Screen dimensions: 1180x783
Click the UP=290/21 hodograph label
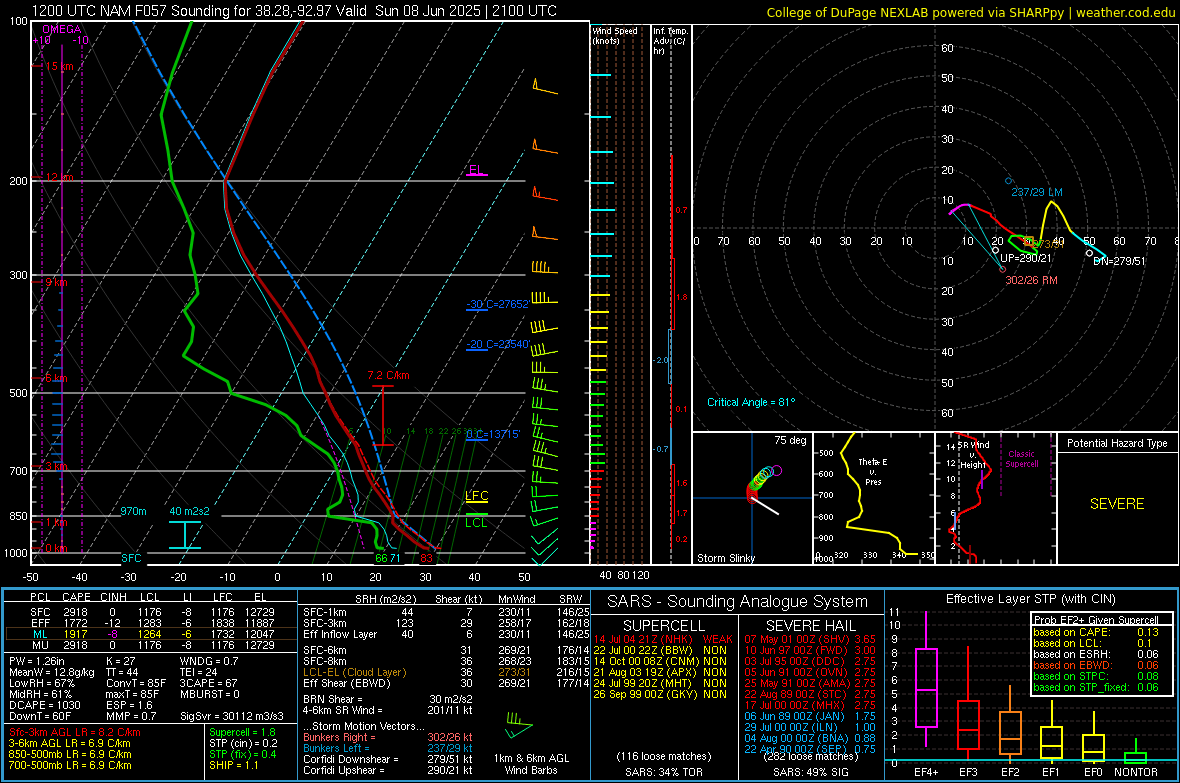(1026, 258)
